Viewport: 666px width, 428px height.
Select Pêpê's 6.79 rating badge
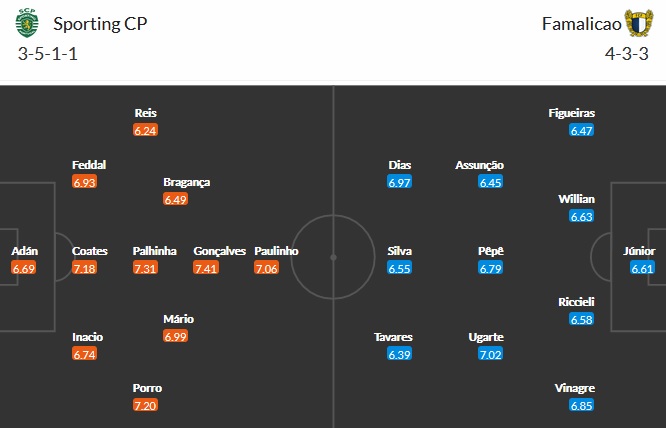[492, 268]
